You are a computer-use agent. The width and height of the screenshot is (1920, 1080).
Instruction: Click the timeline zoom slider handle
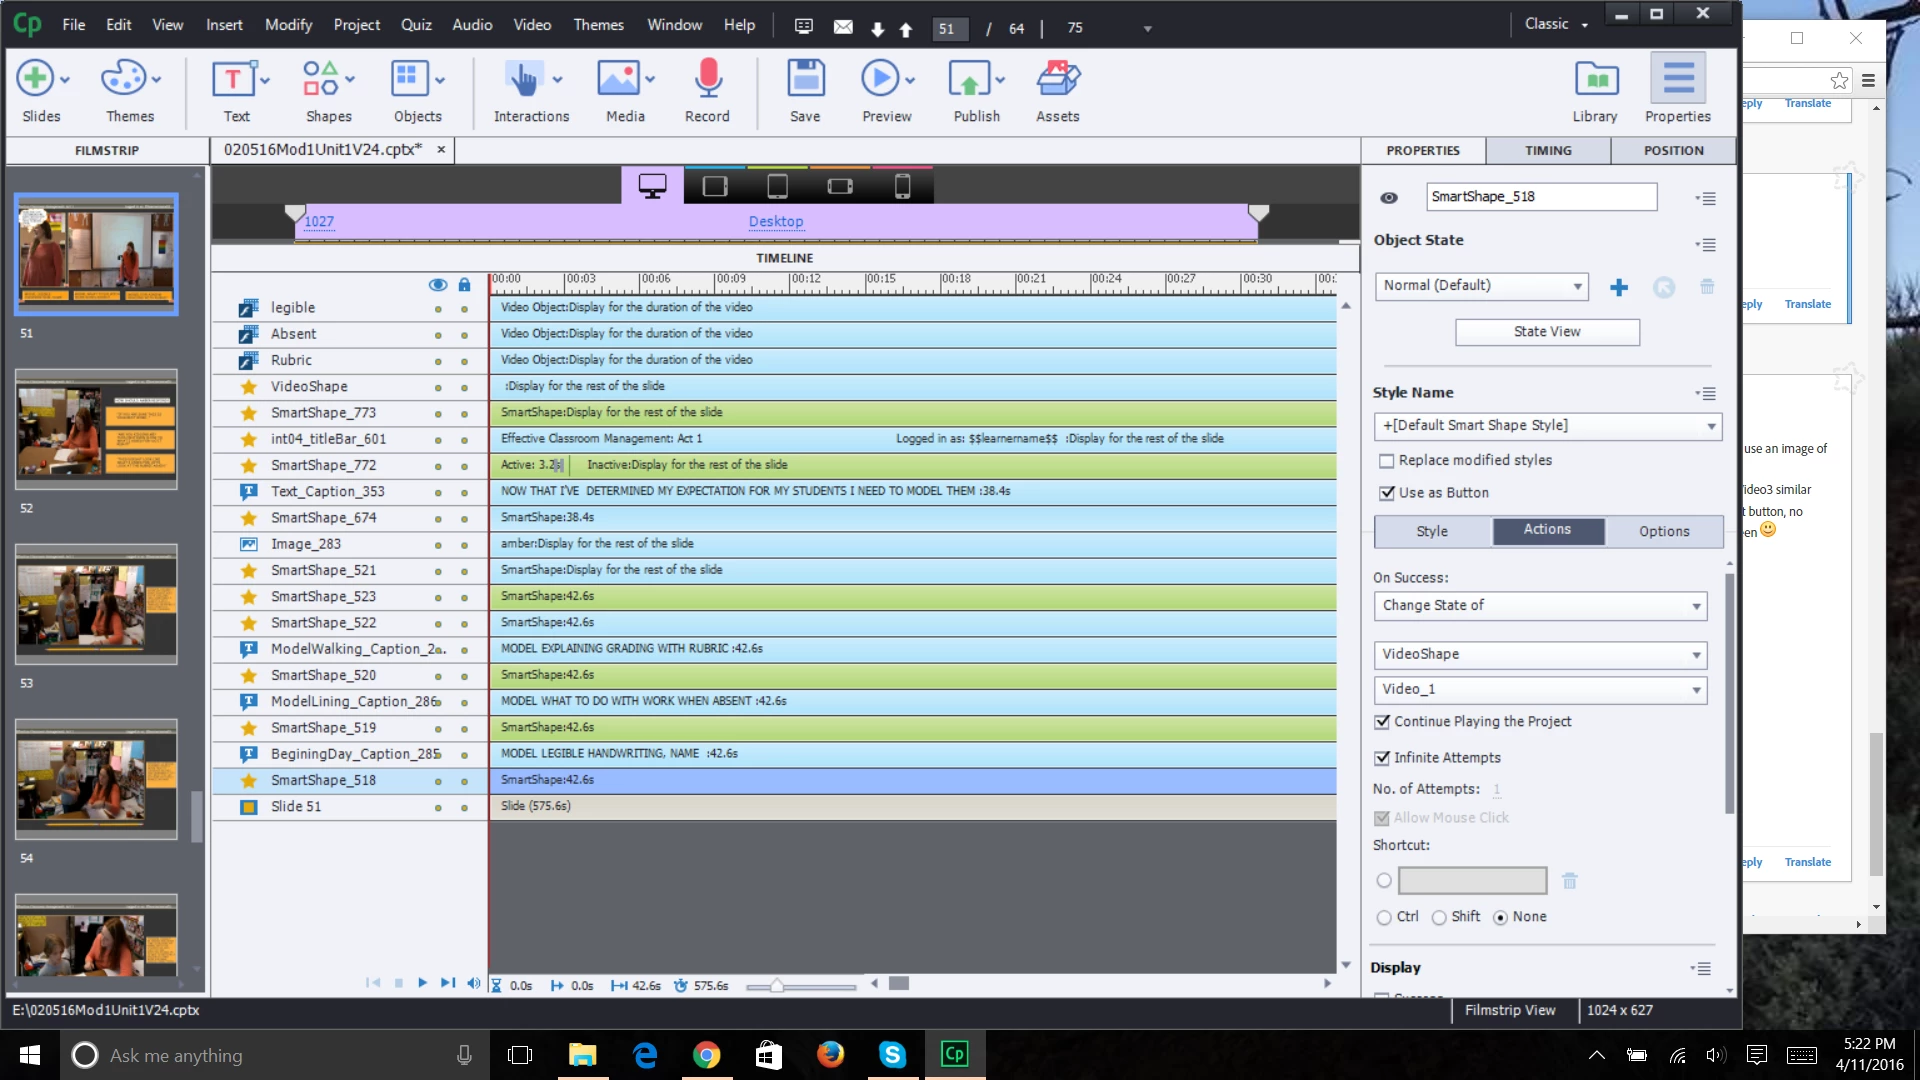coord(777,986)
